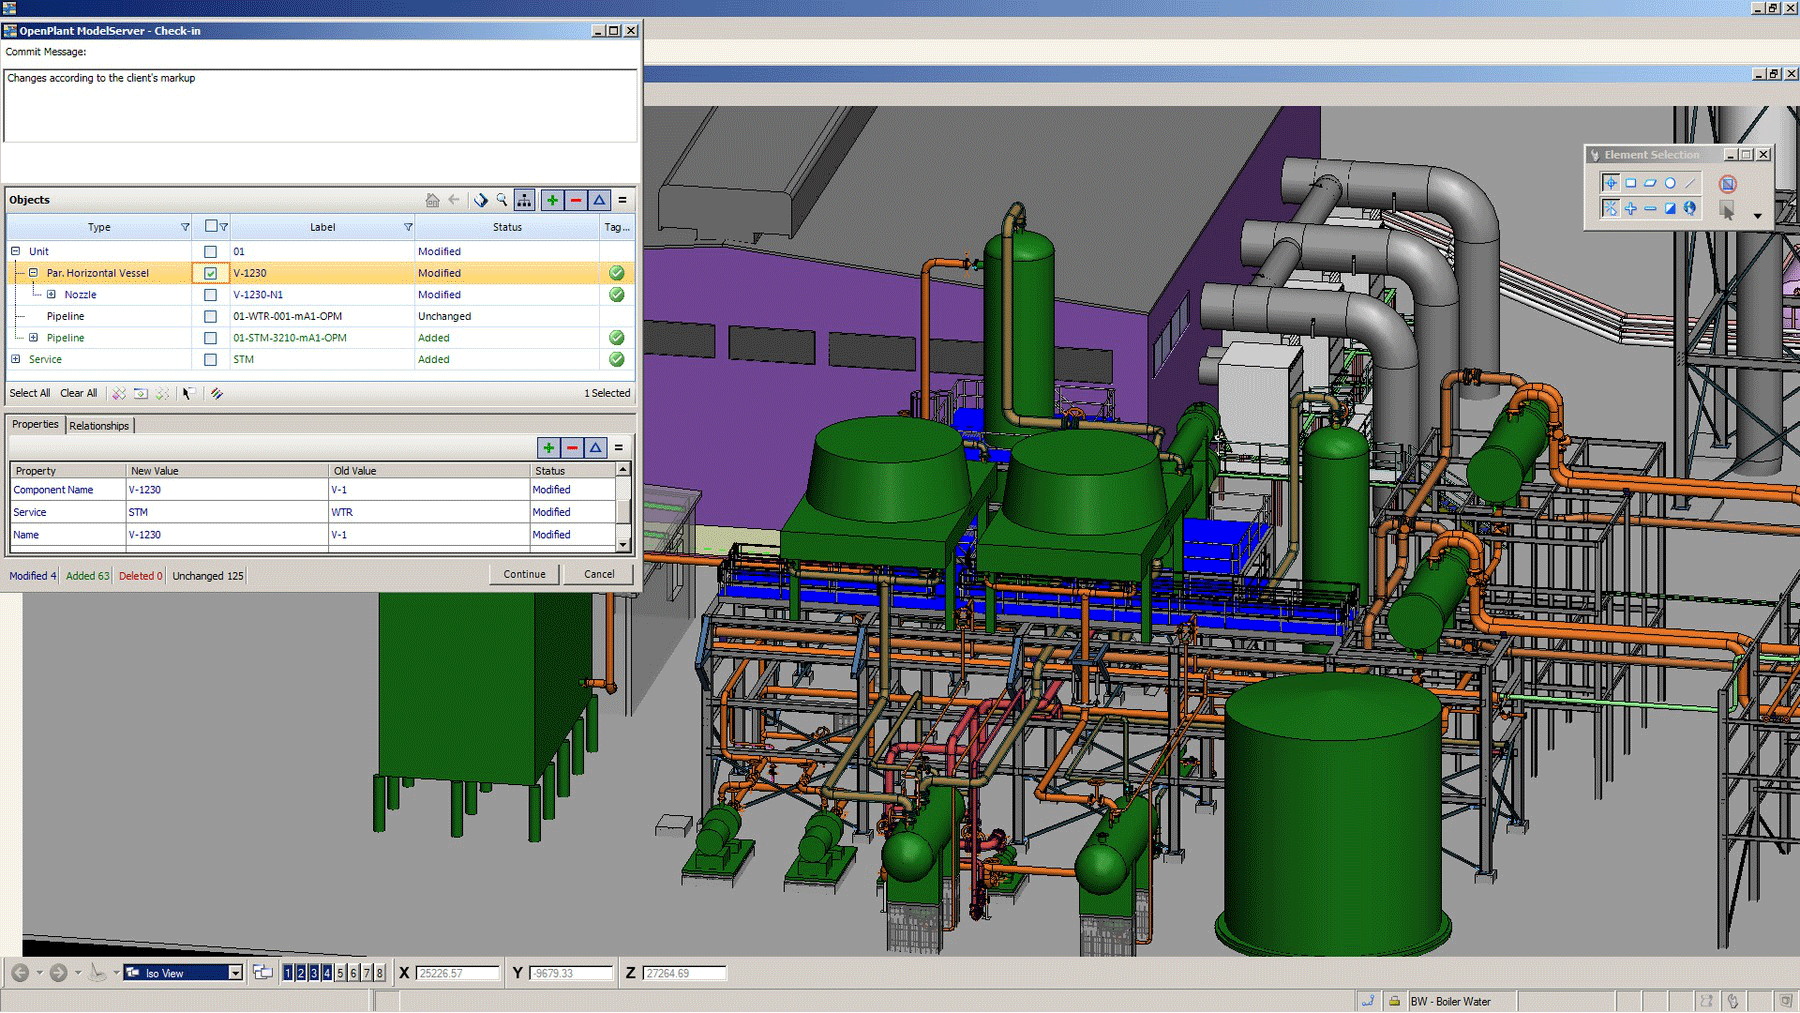Toggle the red minus Deleted filter in Objects
Screen dimensions: 1800x1013
[x=576, y=200]
